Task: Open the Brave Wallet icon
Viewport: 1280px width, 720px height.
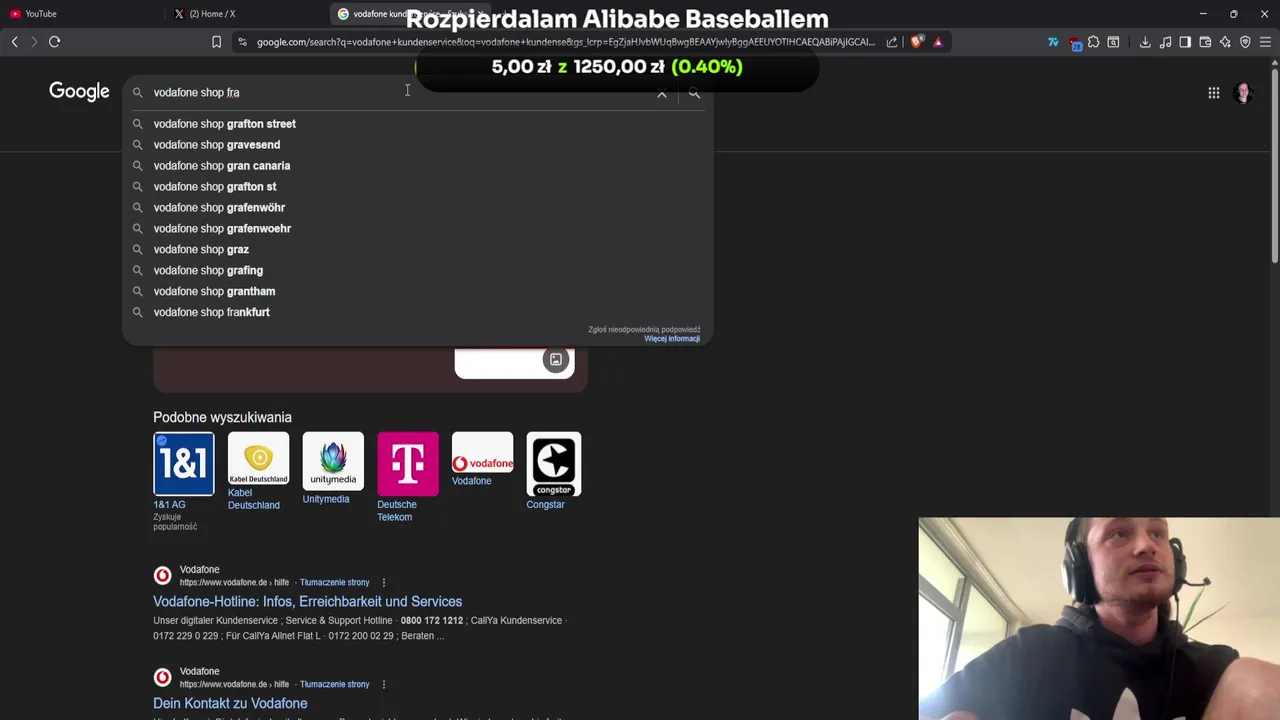Action: pyautogui.click(x=1205, y=42)
